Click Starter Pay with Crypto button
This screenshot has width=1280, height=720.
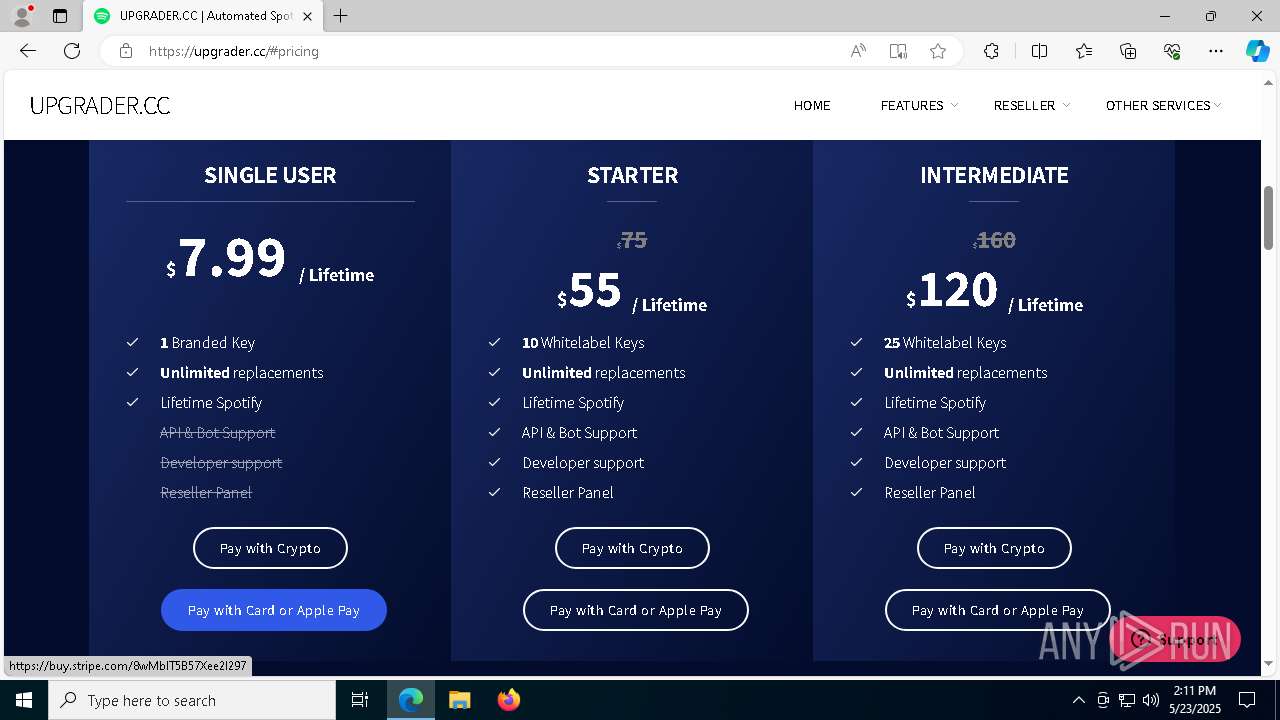click(632, 548)
